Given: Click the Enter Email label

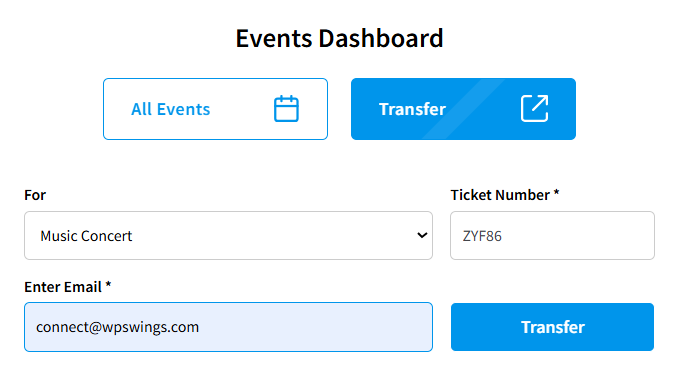Looking at the screenshot, I should pos(63,287).
